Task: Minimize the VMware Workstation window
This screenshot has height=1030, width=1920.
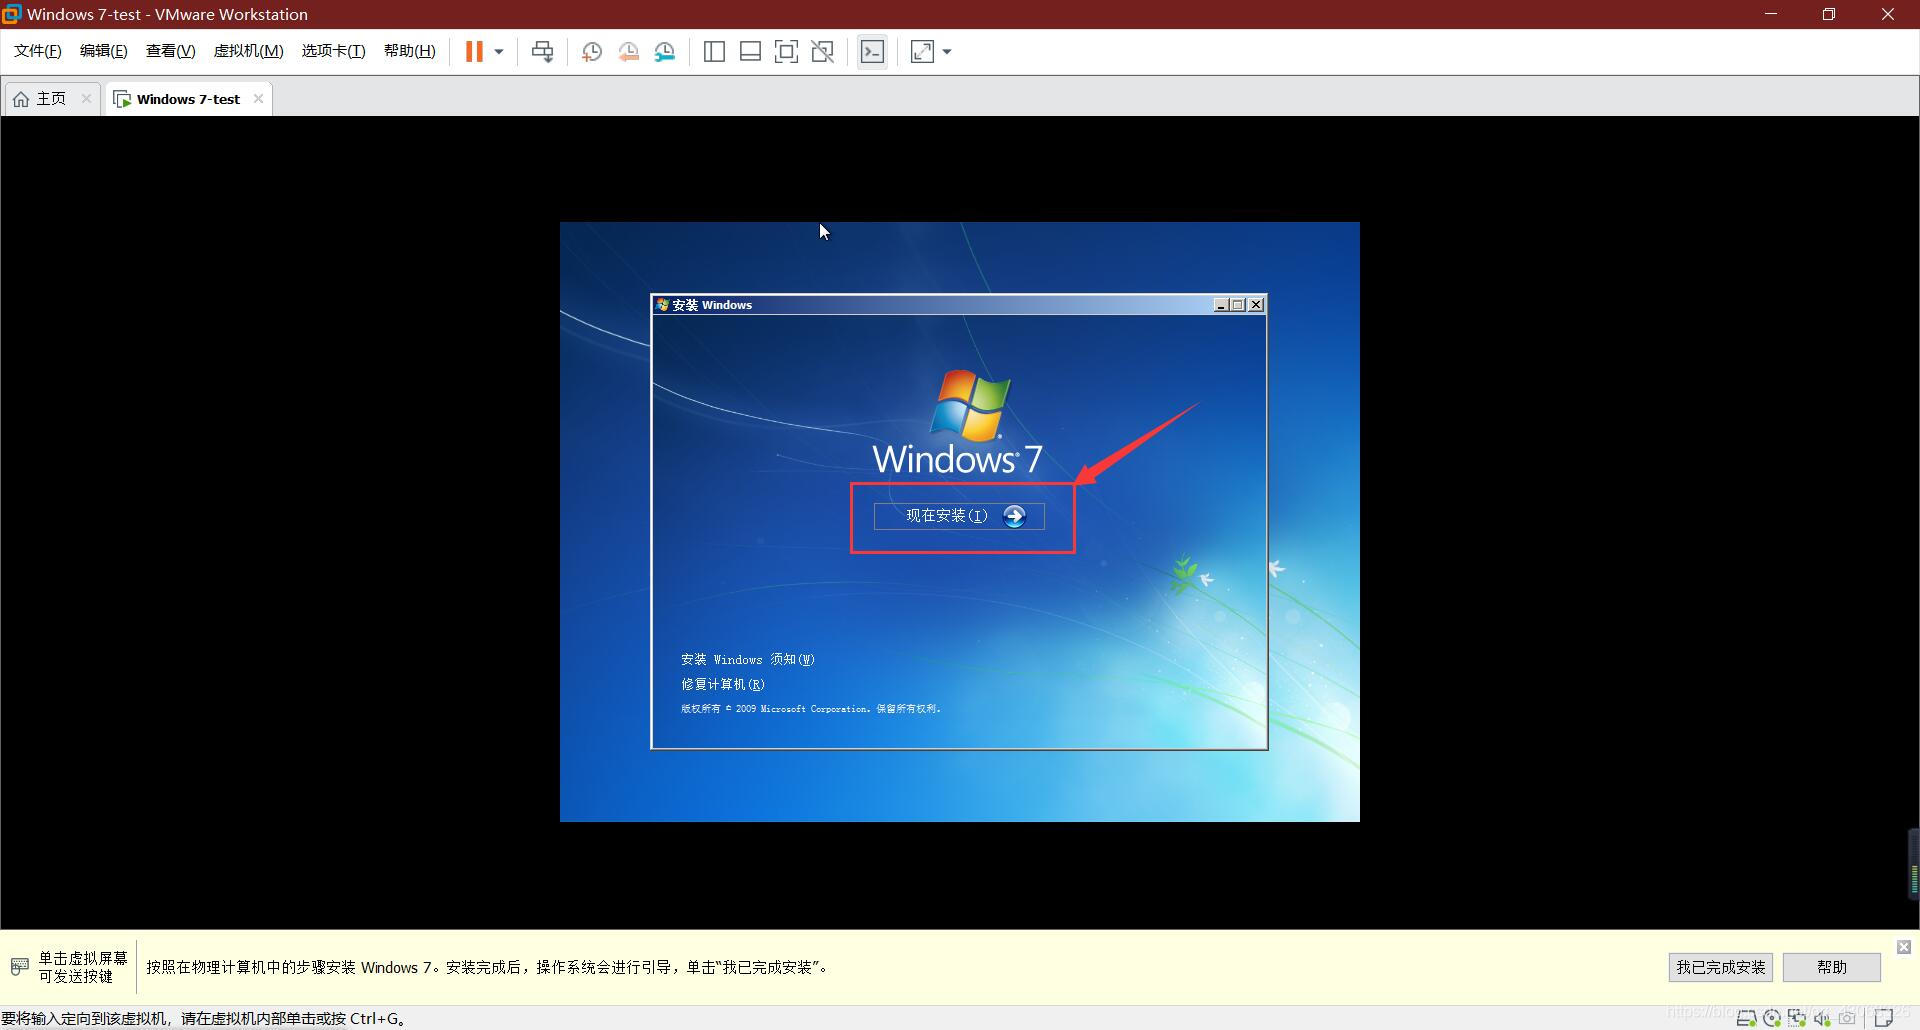Action: [x=1771, y=14]
